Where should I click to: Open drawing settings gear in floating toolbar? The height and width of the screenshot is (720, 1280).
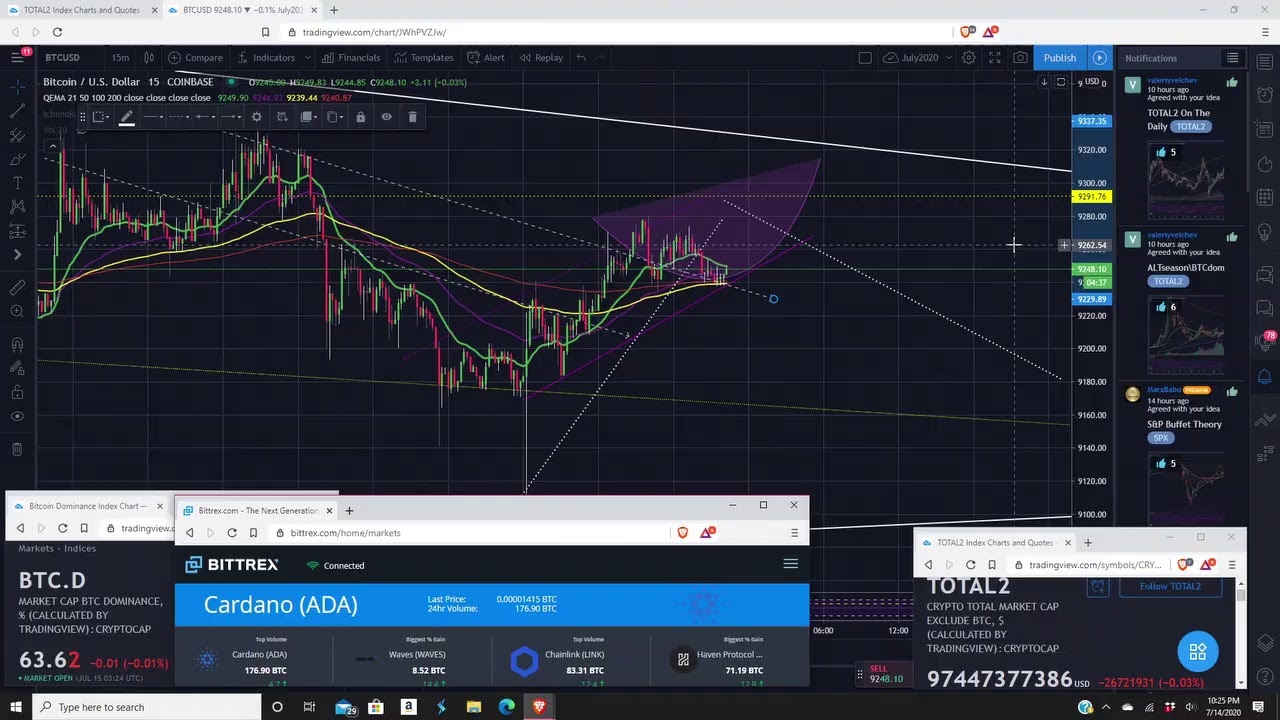click(x=256, y=117)
